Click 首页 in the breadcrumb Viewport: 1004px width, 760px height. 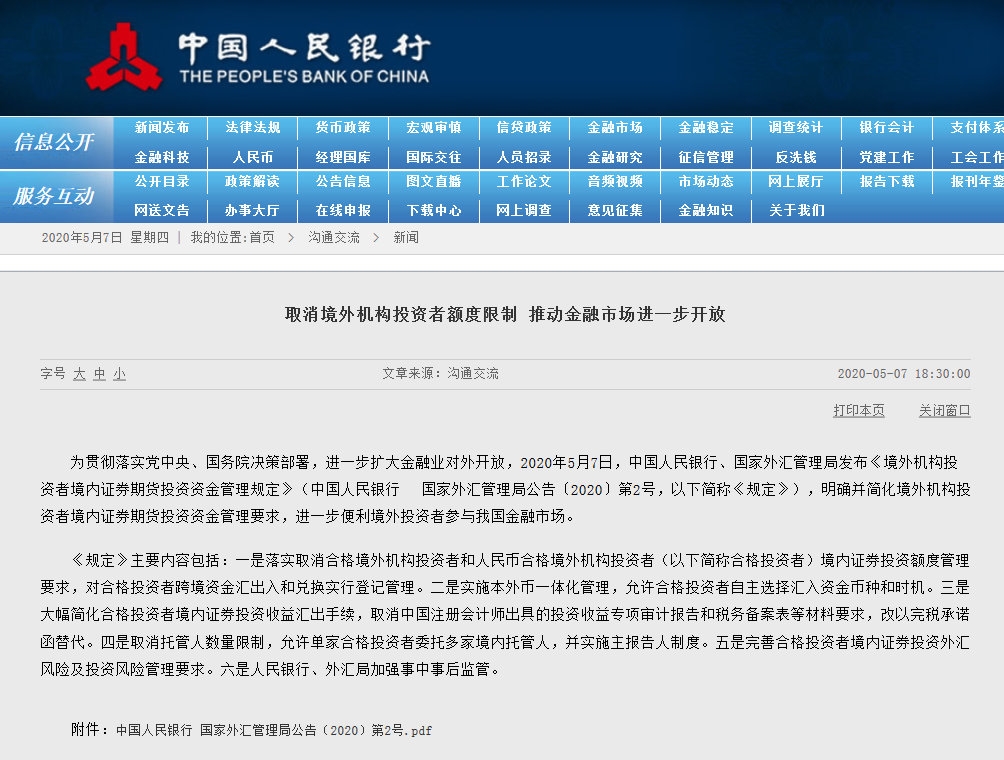click(262, 238)
